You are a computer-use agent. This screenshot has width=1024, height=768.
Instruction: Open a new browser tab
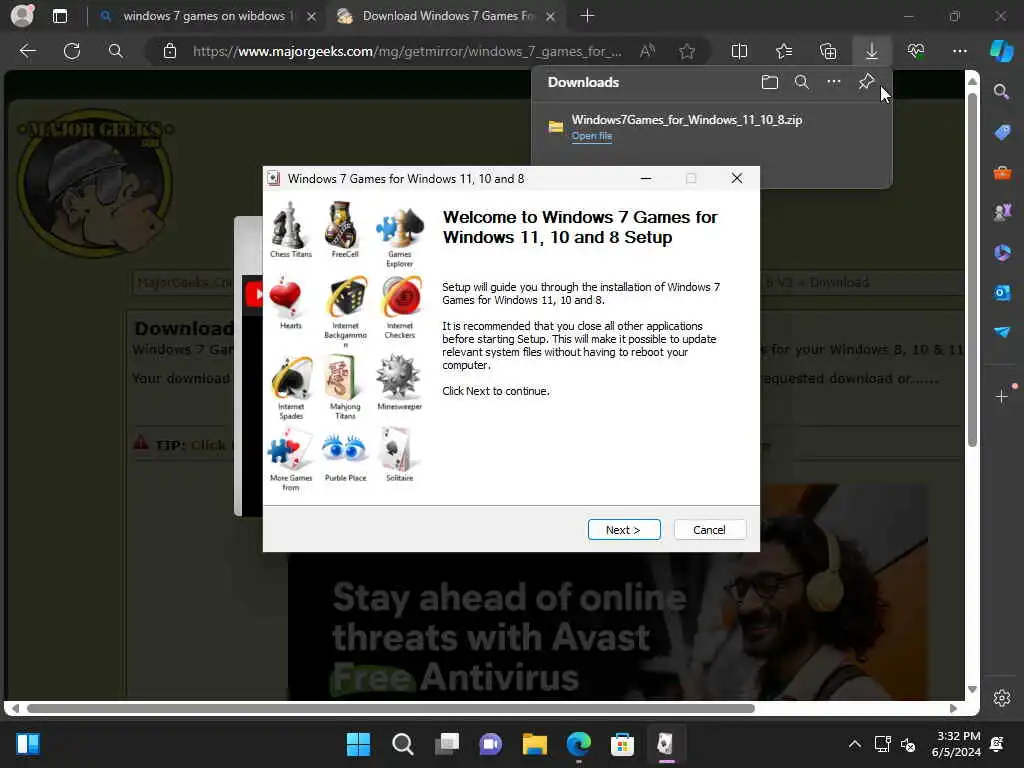point(587,16)
